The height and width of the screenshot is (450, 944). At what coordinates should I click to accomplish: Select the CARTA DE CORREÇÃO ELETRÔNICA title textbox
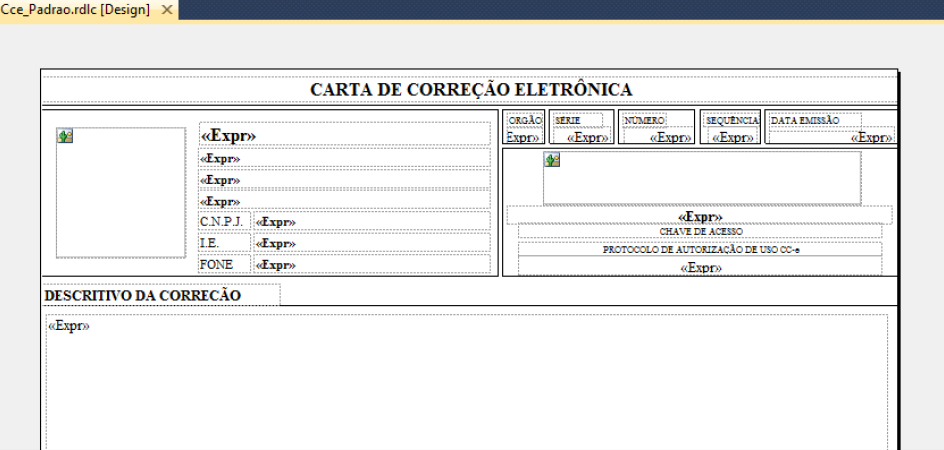pos(471,90)
